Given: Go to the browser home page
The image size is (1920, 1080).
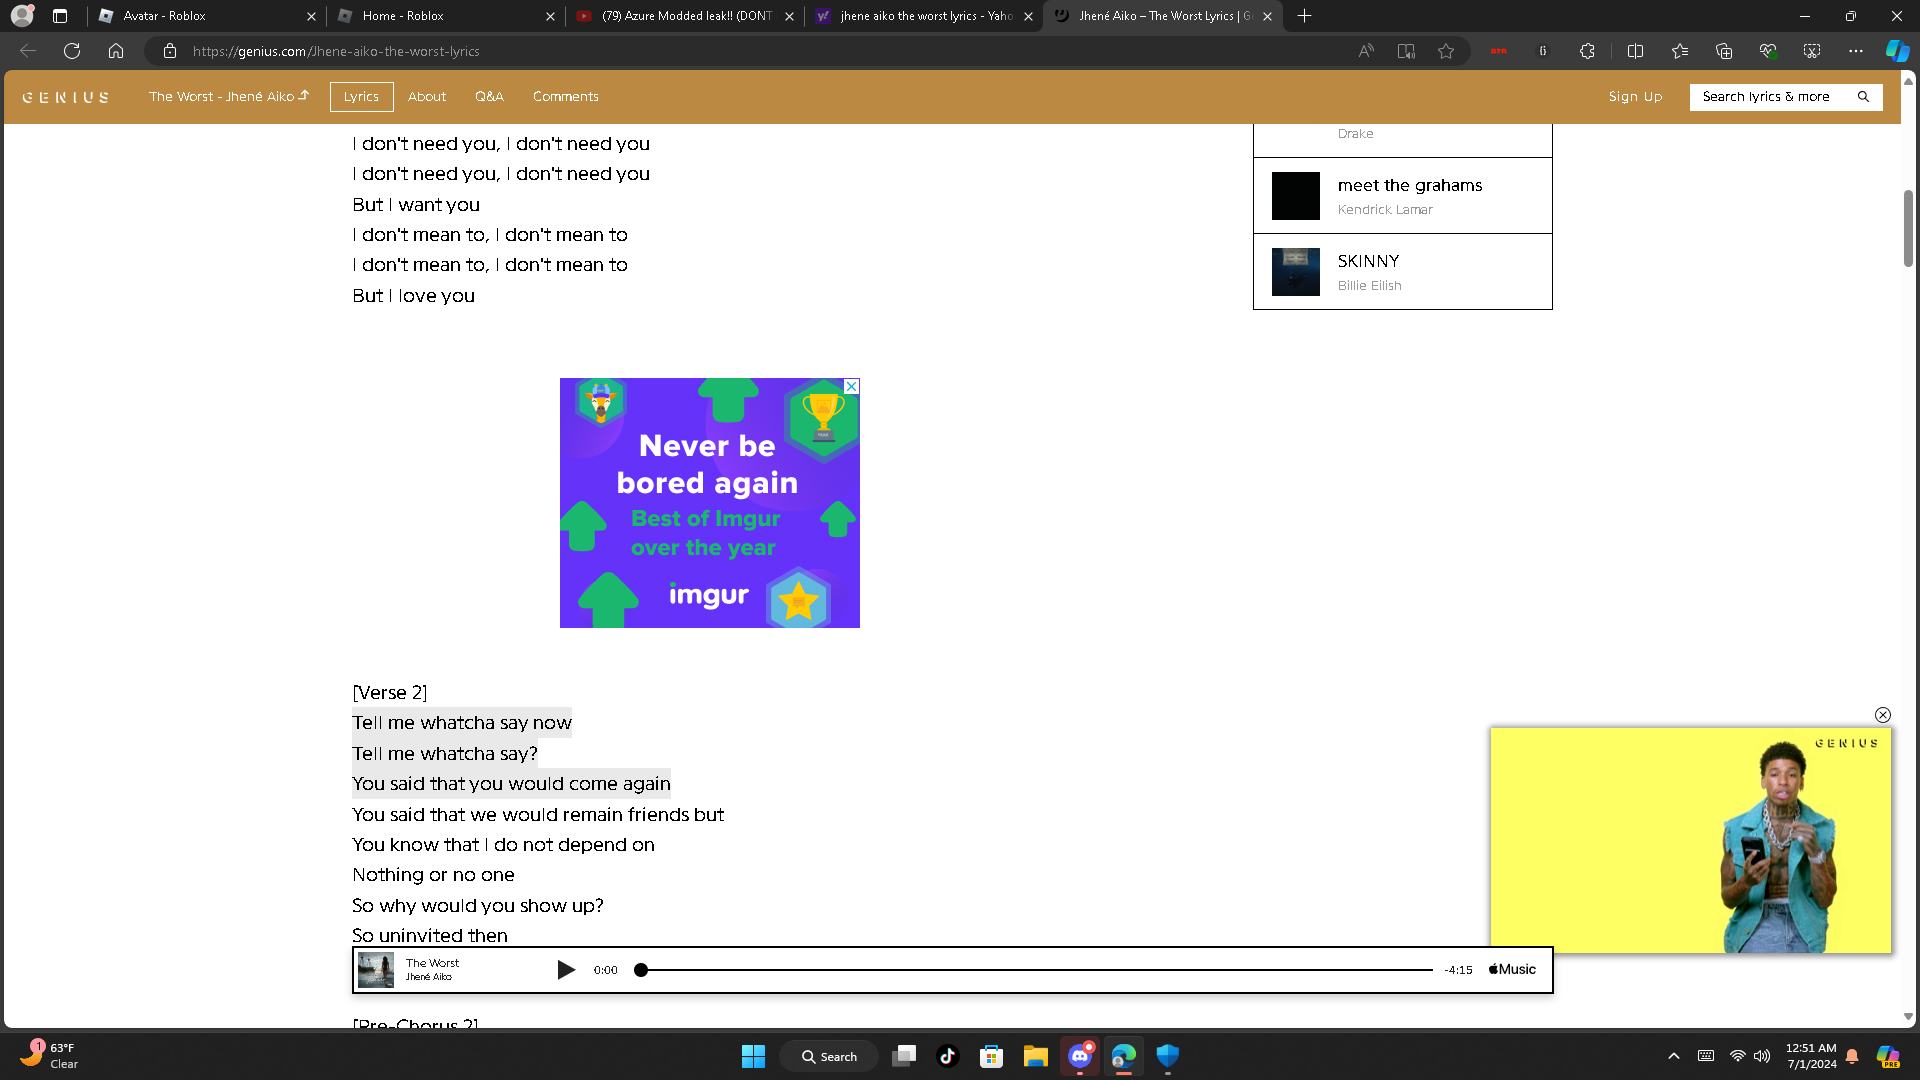Looking at the screenshot, I should point(116,51).
